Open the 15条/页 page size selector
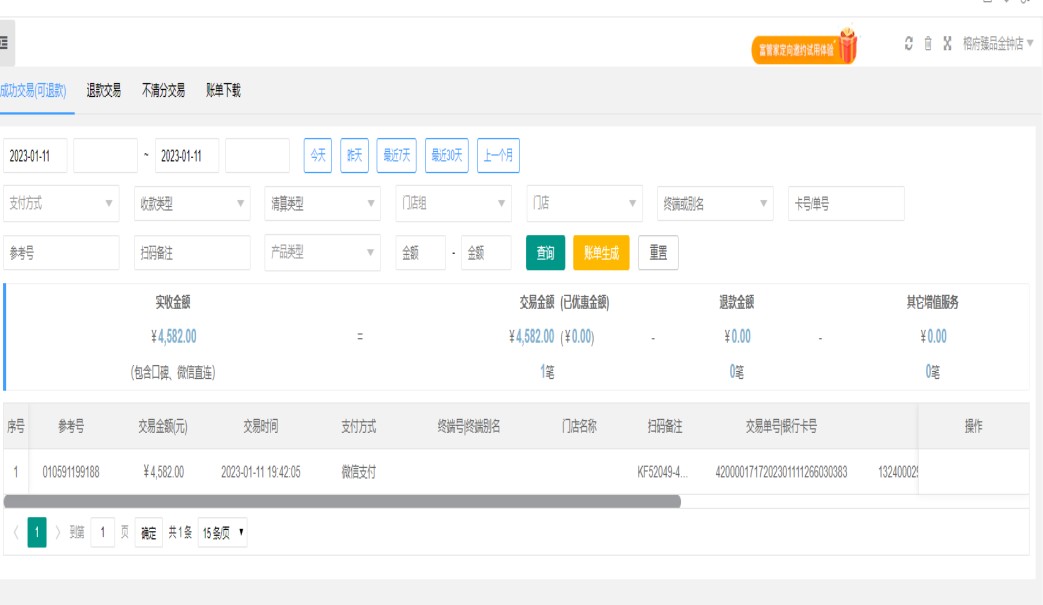The height and width of the screenshot is (605, 1043). [x=222, y=533]
